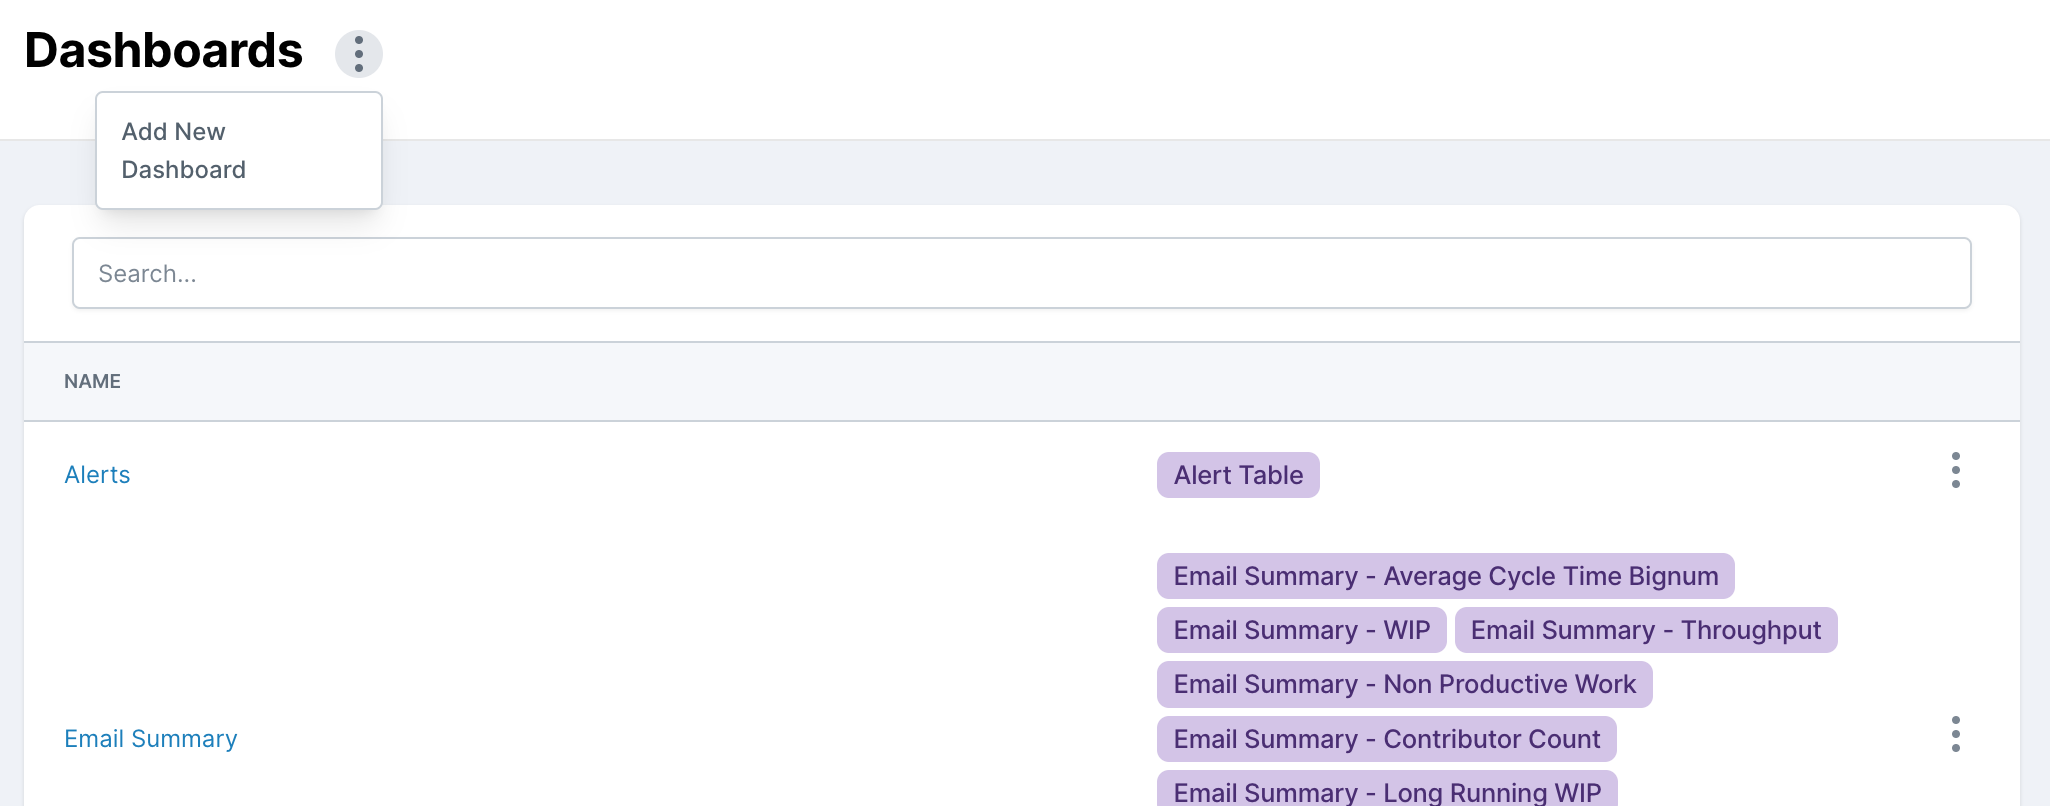Click the Dashboards page title
Image resolution: width=2050 pixels, height=806 pixels.
163,51
